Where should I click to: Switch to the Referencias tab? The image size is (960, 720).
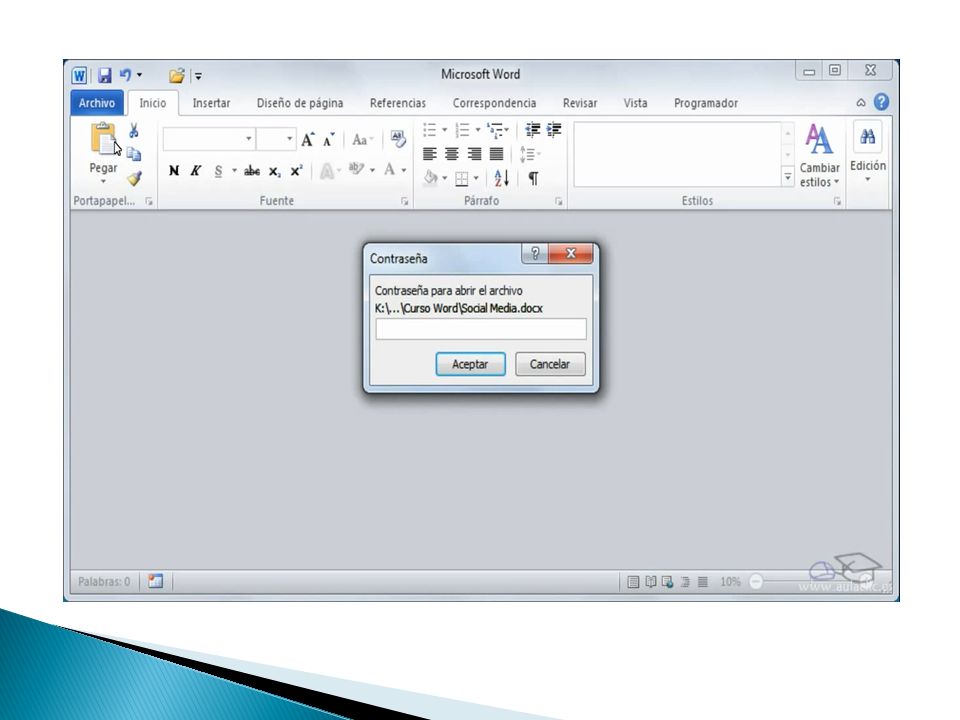(397, 103)
